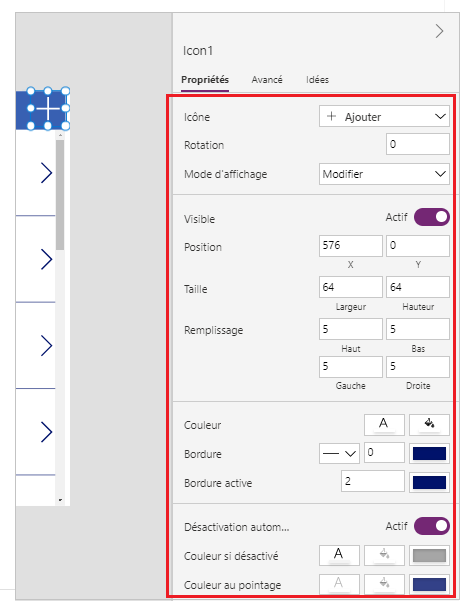Click the plus Add icon on canvas
Viewport: 473px width, 610px height.
click(48, 109)
